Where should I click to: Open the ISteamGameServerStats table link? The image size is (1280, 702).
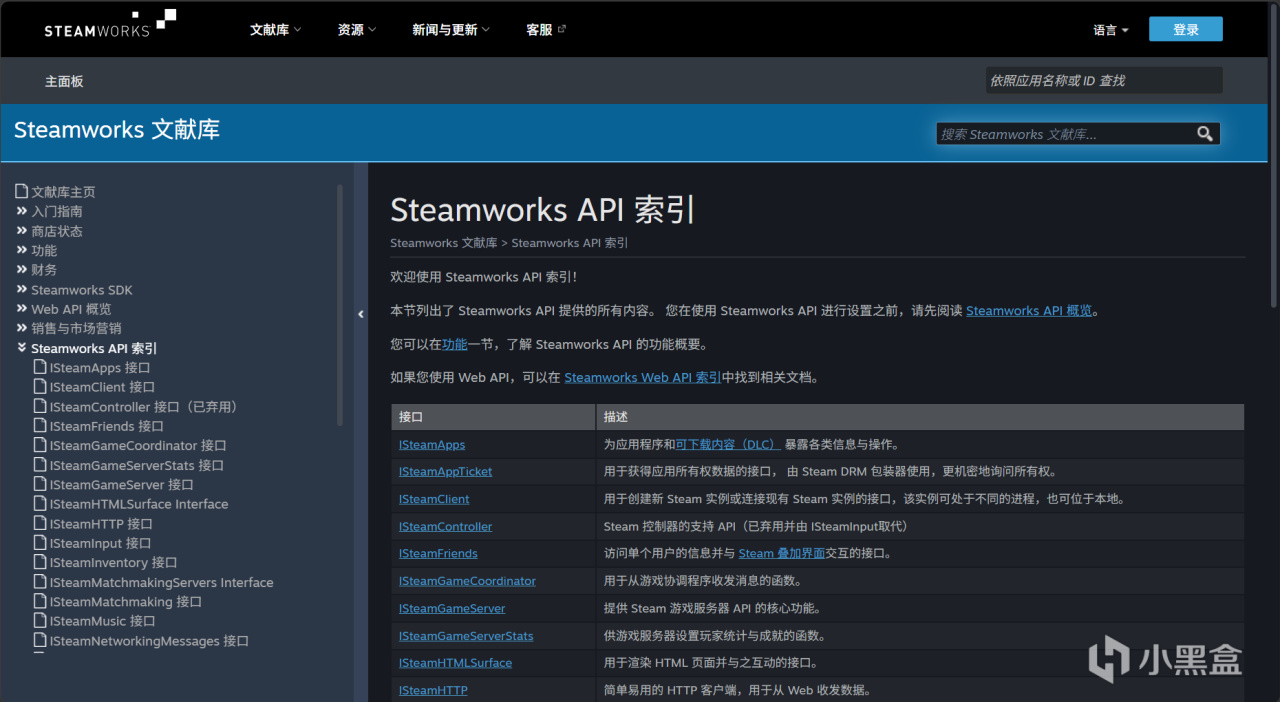(x=466, y=635)
